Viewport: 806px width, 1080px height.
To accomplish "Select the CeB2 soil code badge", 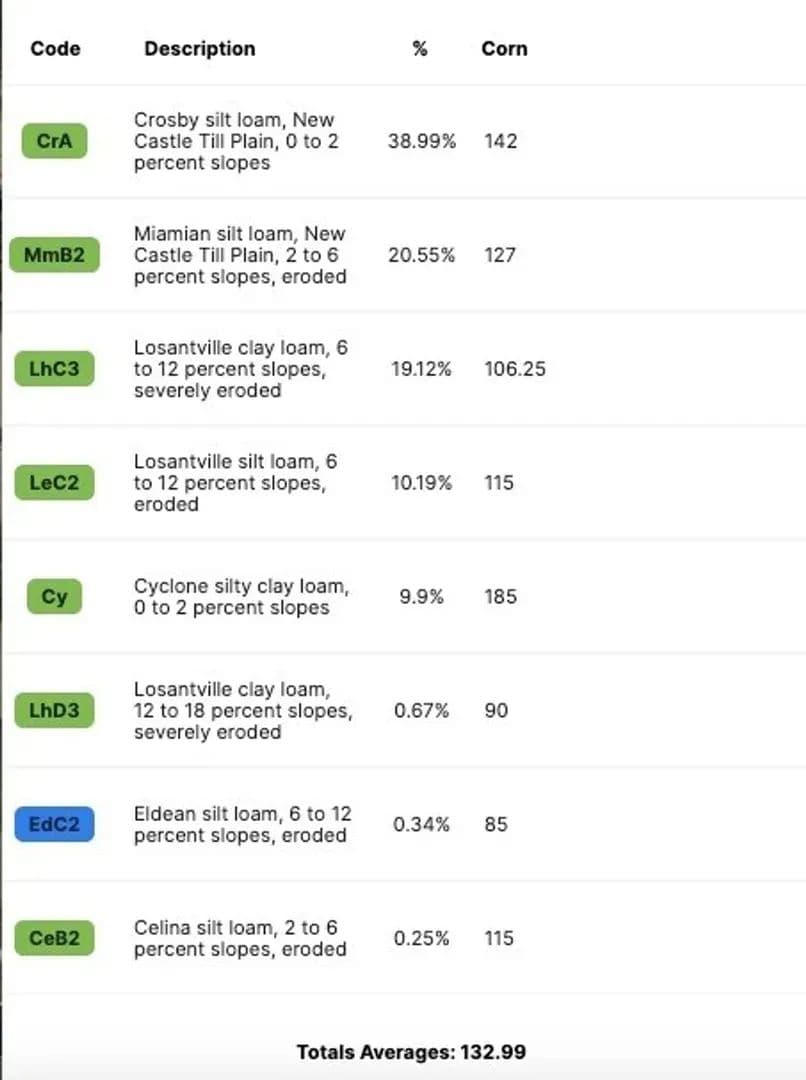I will [x=54, y=939].
